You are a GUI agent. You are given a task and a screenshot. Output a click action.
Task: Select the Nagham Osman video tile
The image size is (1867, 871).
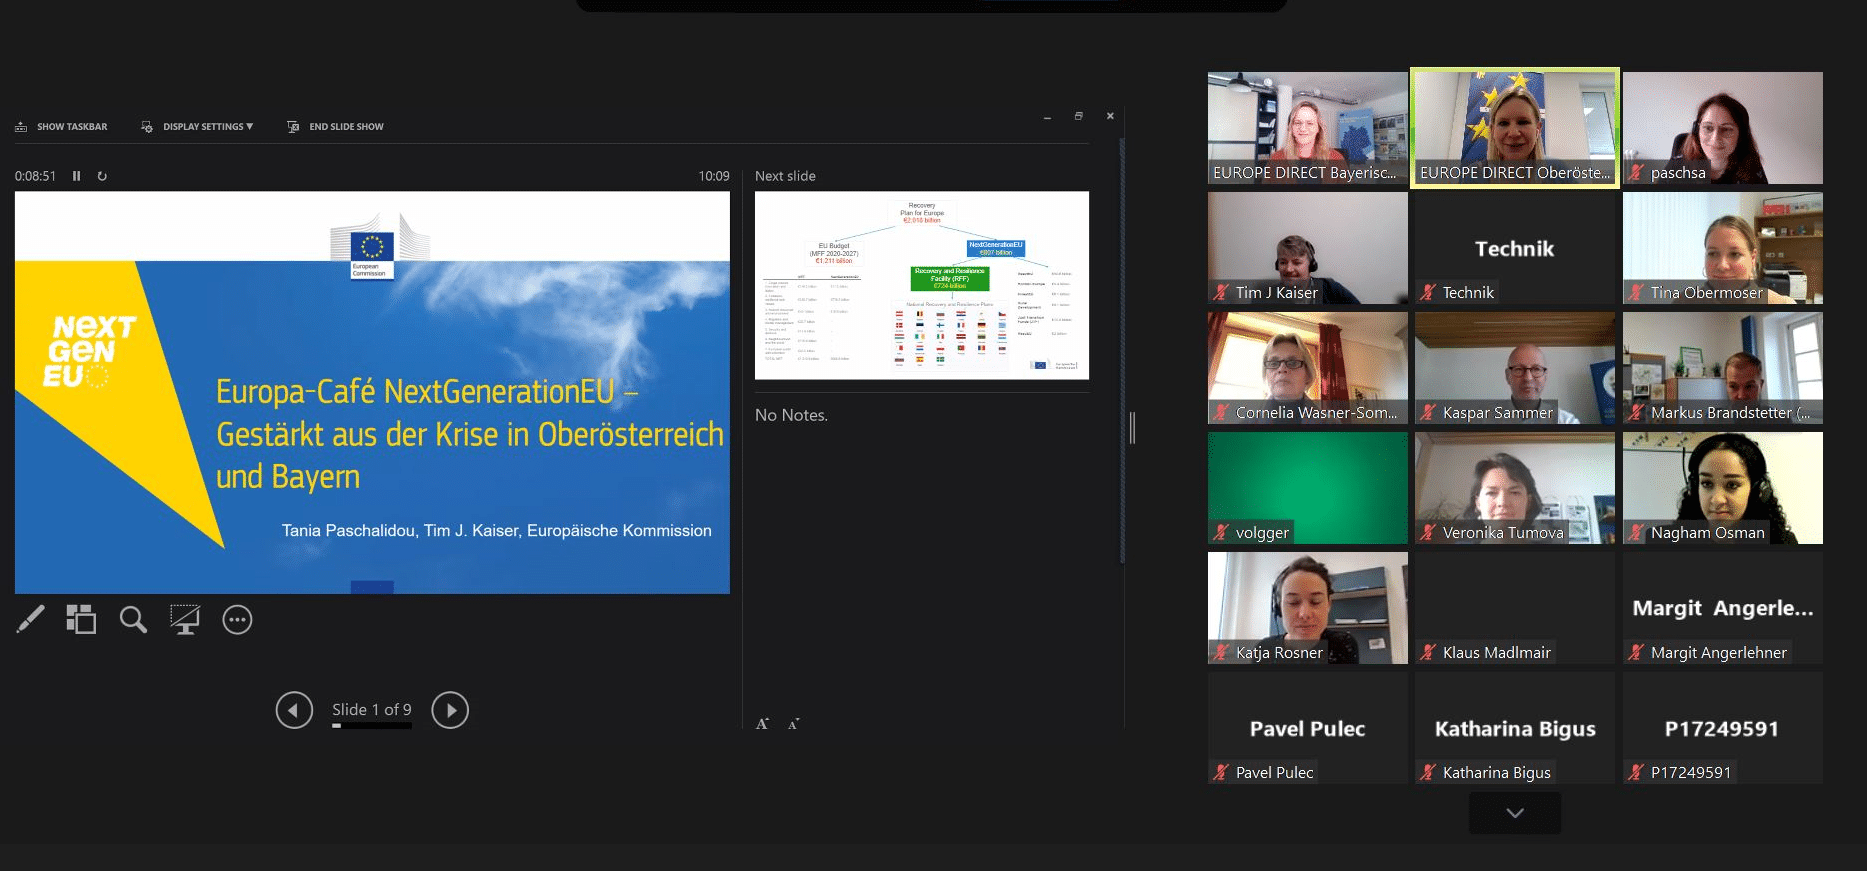pos(1723,488)
